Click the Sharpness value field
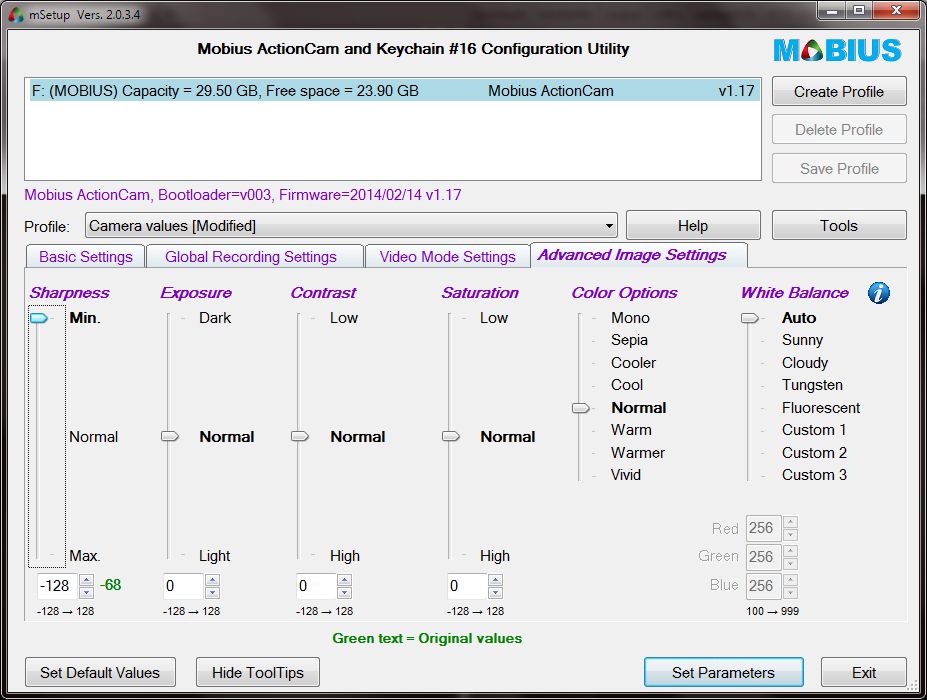927x700 pixels. pyautogui.click(x=57, y=586)
